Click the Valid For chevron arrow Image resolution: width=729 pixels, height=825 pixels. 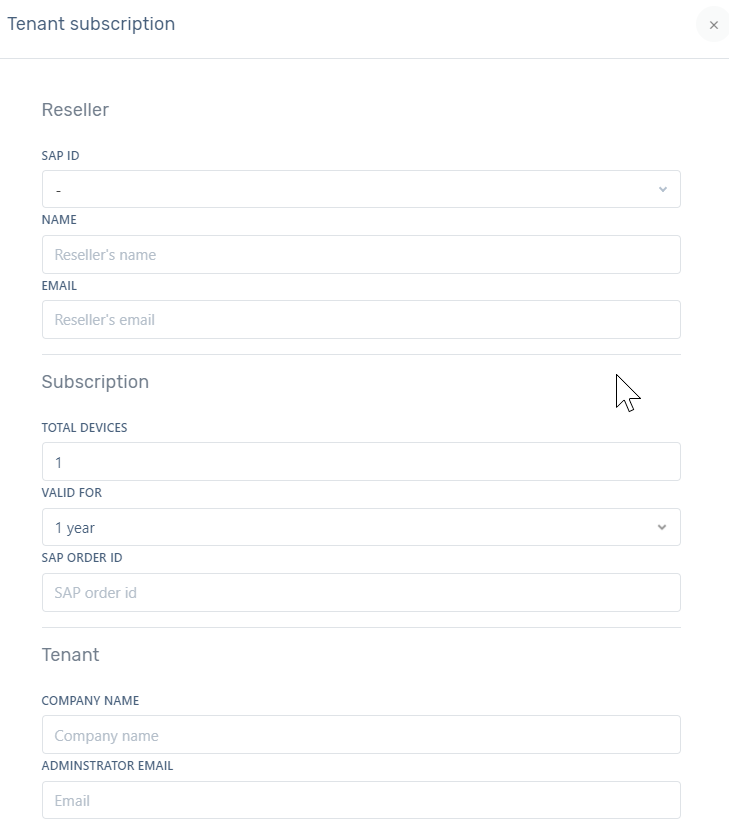(662, 527)
